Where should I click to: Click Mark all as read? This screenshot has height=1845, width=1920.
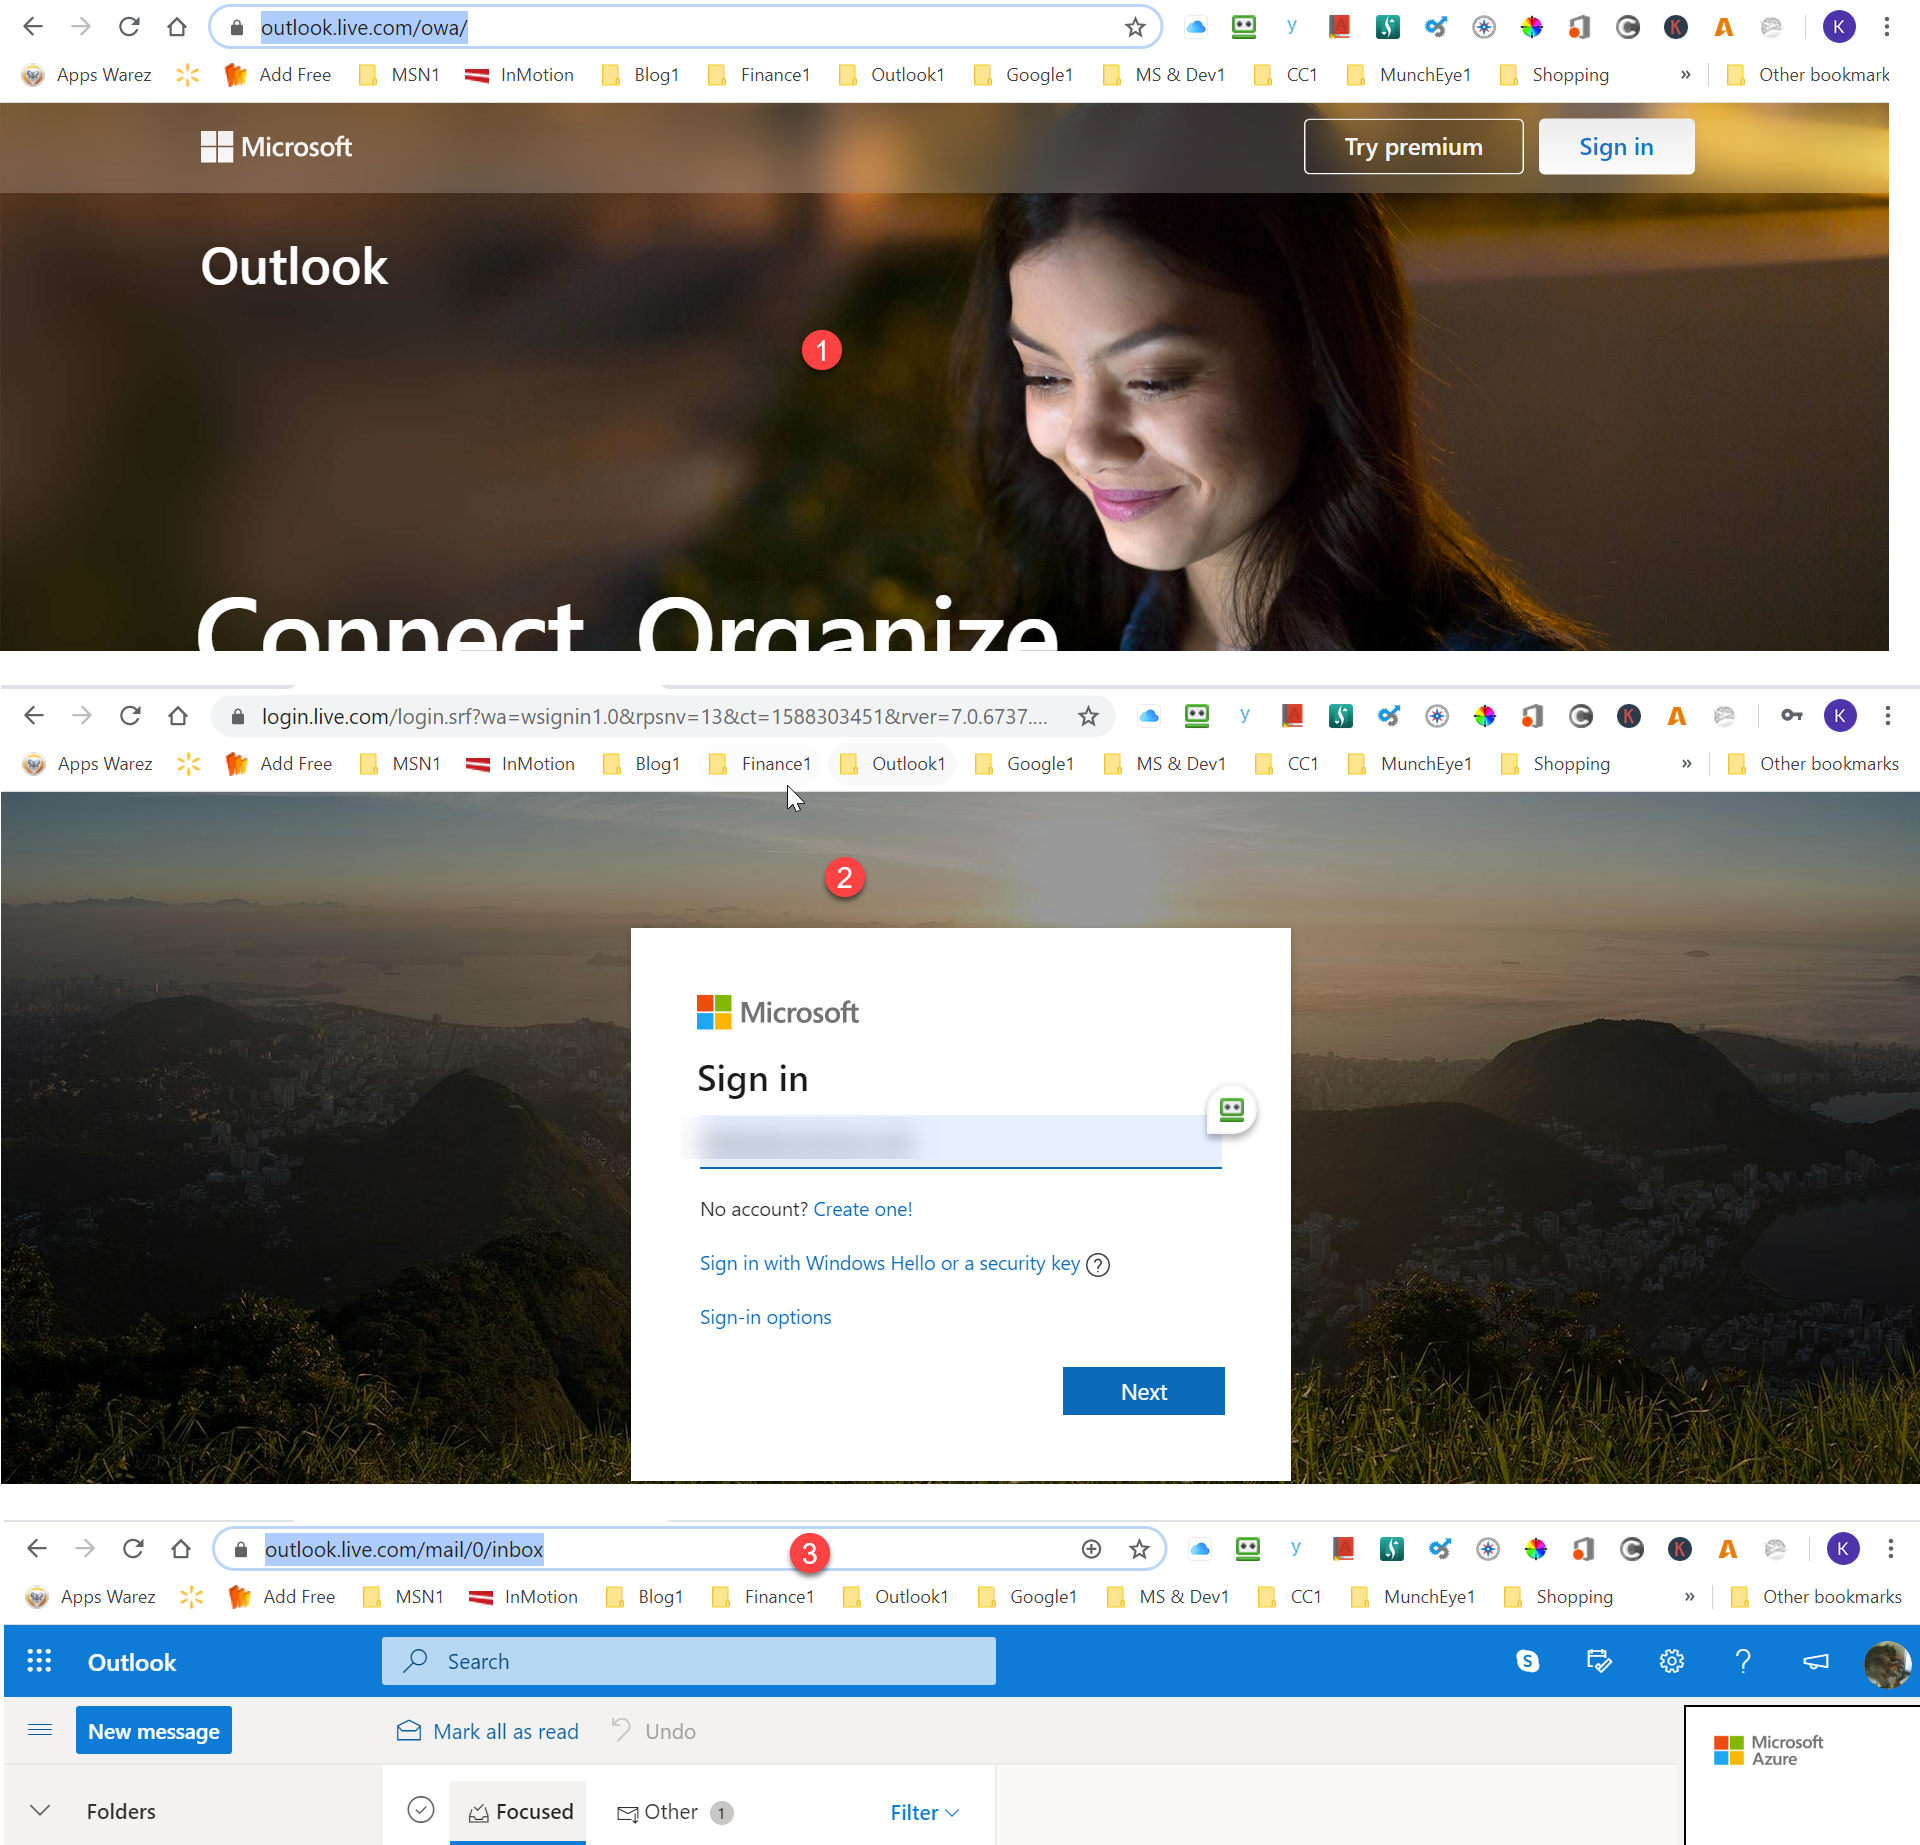click(x=487, y=1731)
